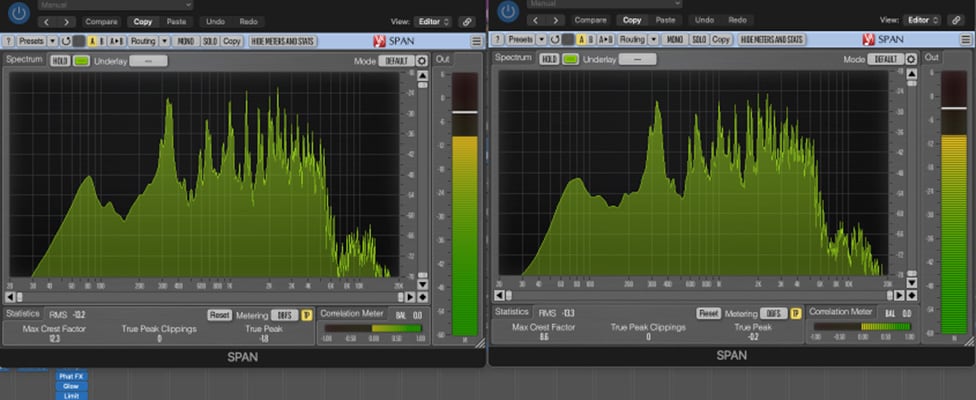
Task: Toggle HOLD in right SPAN spectrum
Action: (x=549, y=59)
